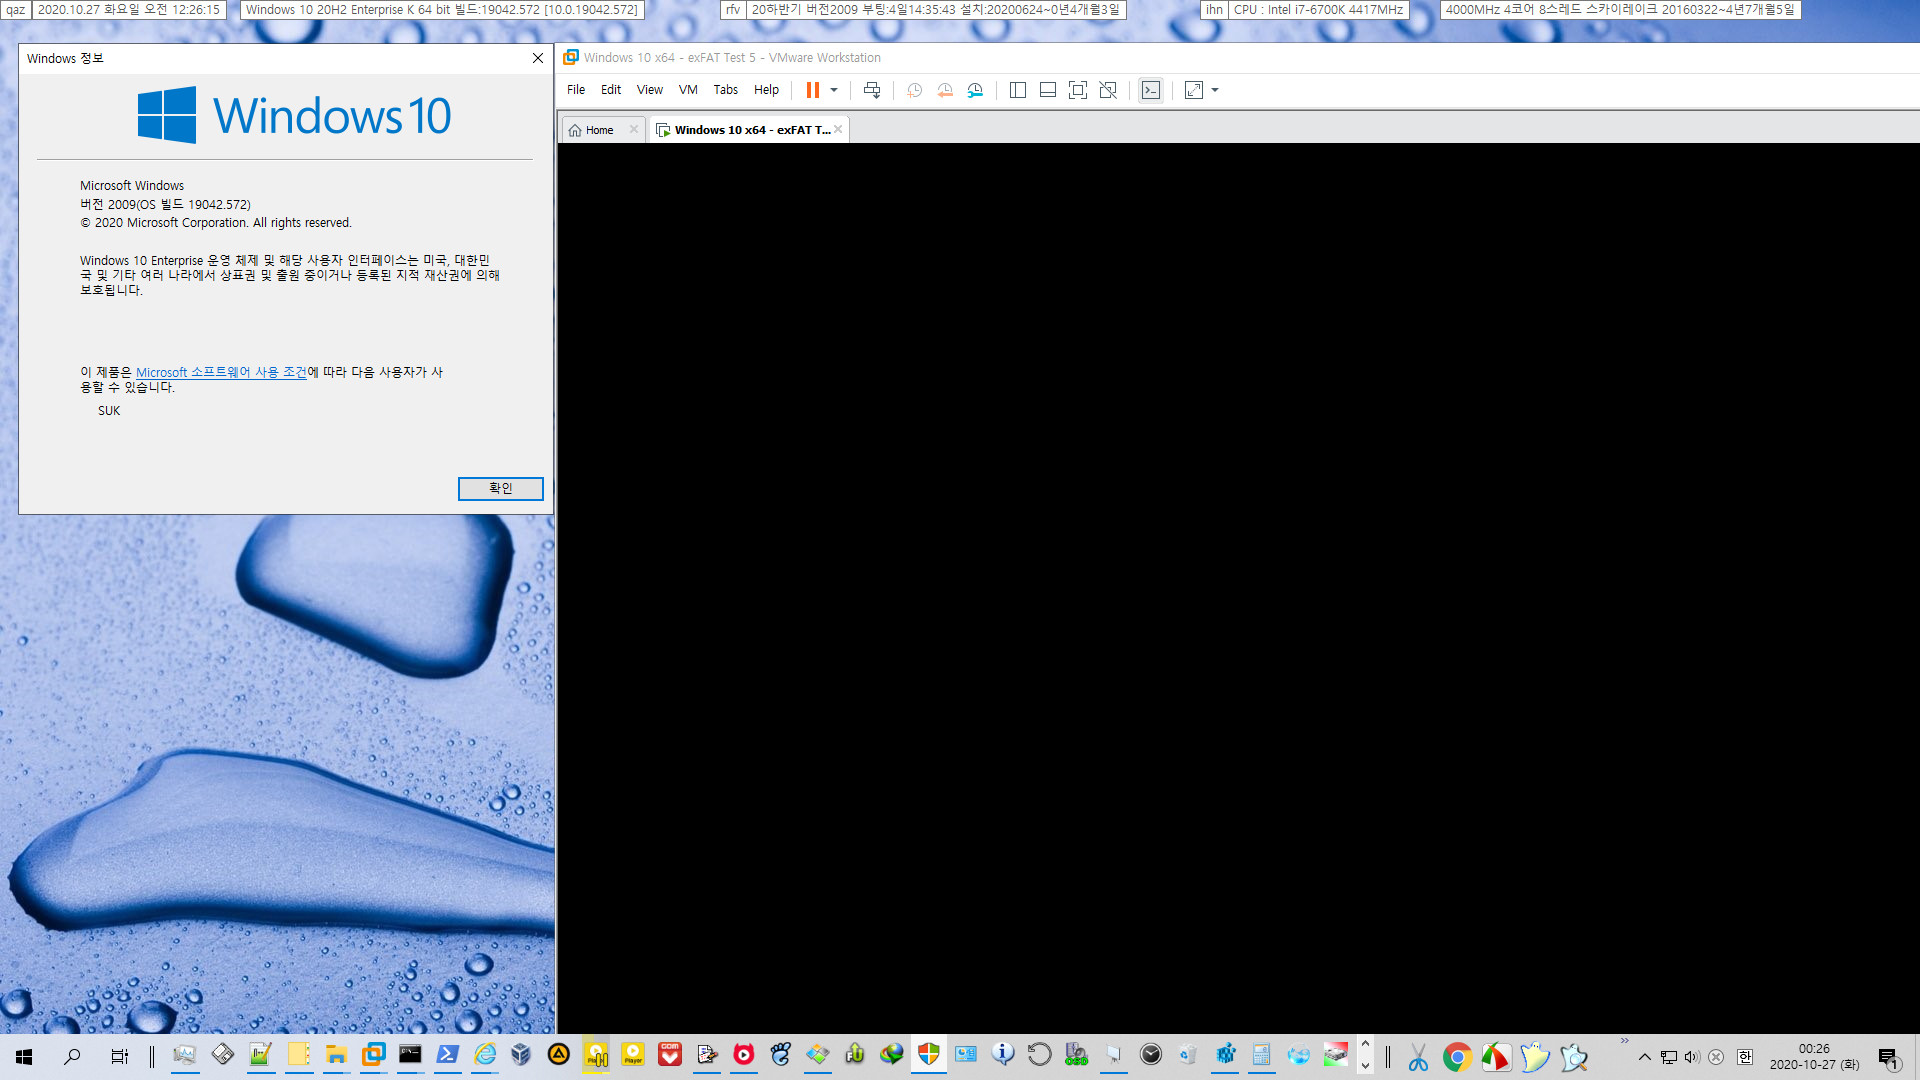Click the CPU Intel i7-6700K label

[1318, 10]
